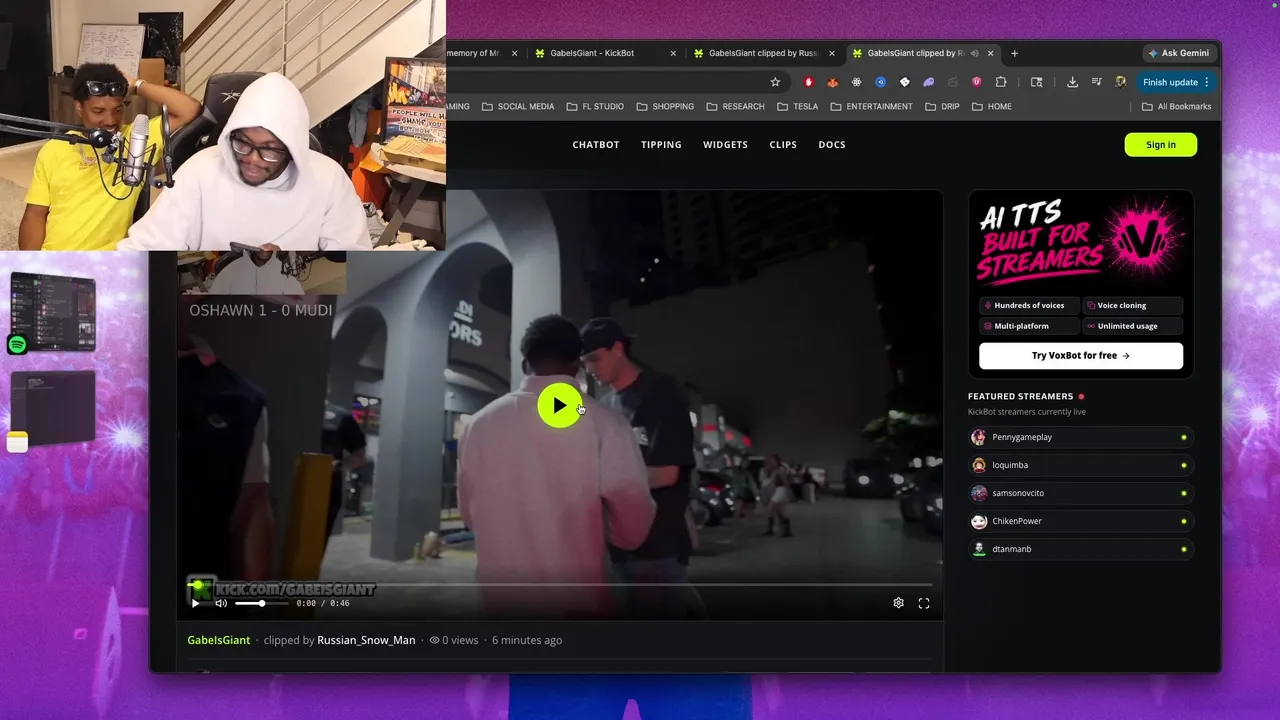This screenshot has height=720, width=1280.
Task: Seek on the video progress bar
Action: [x=560, y=585]
